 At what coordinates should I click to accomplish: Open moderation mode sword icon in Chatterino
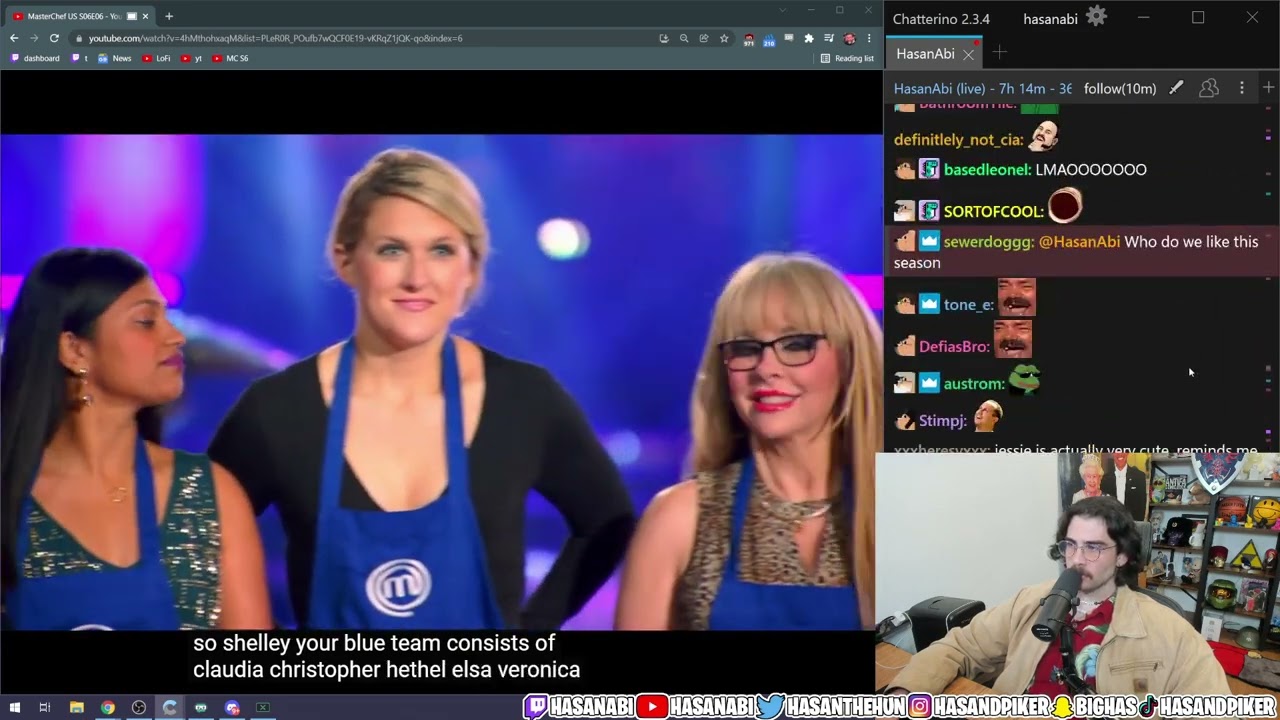[1176, 88]
